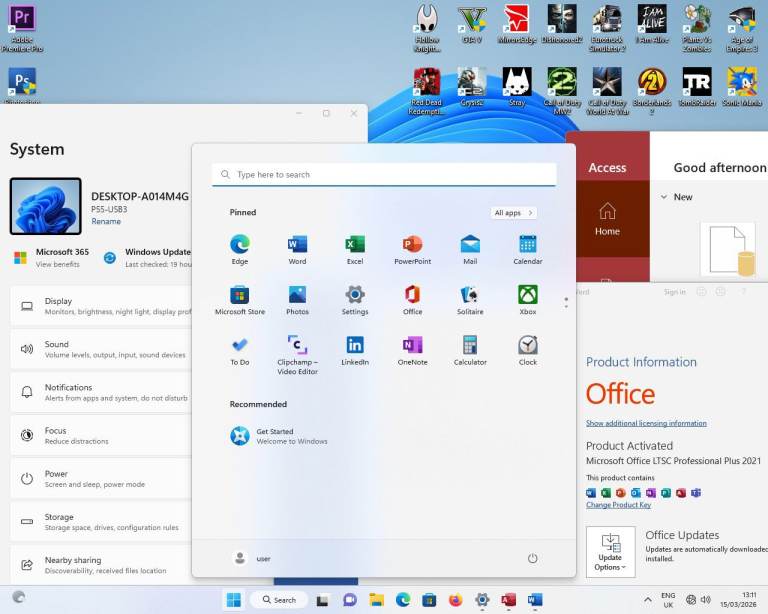Collapse the New section in Access
Screen dimensions: 768x614
[x=664, y=197]
